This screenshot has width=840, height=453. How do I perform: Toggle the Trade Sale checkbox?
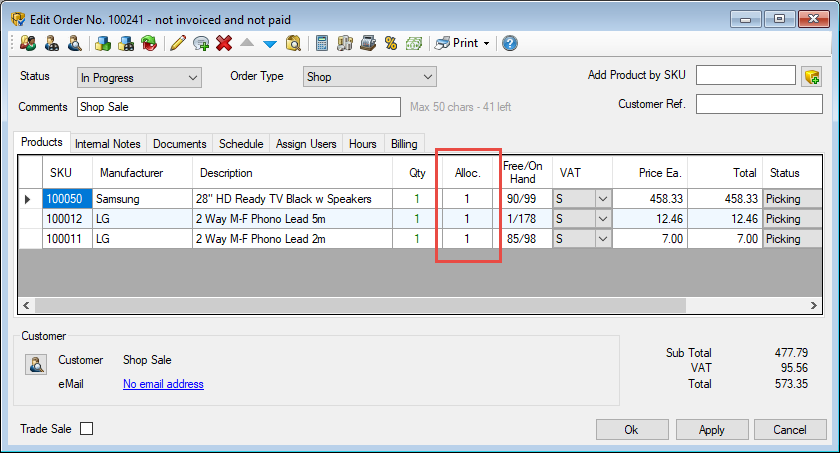86,429
